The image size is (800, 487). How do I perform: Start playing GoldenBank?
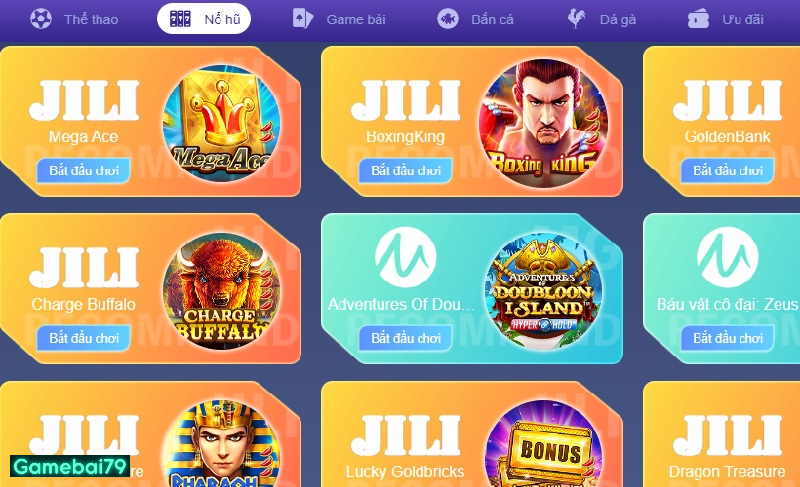(x=728, y=170)
